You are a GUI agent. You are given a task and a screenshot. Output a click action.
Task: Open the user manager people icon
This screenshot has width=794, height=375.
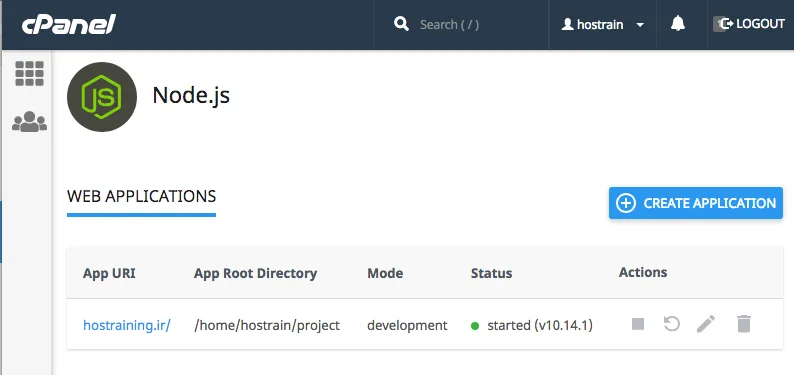[x=29, y=121]
